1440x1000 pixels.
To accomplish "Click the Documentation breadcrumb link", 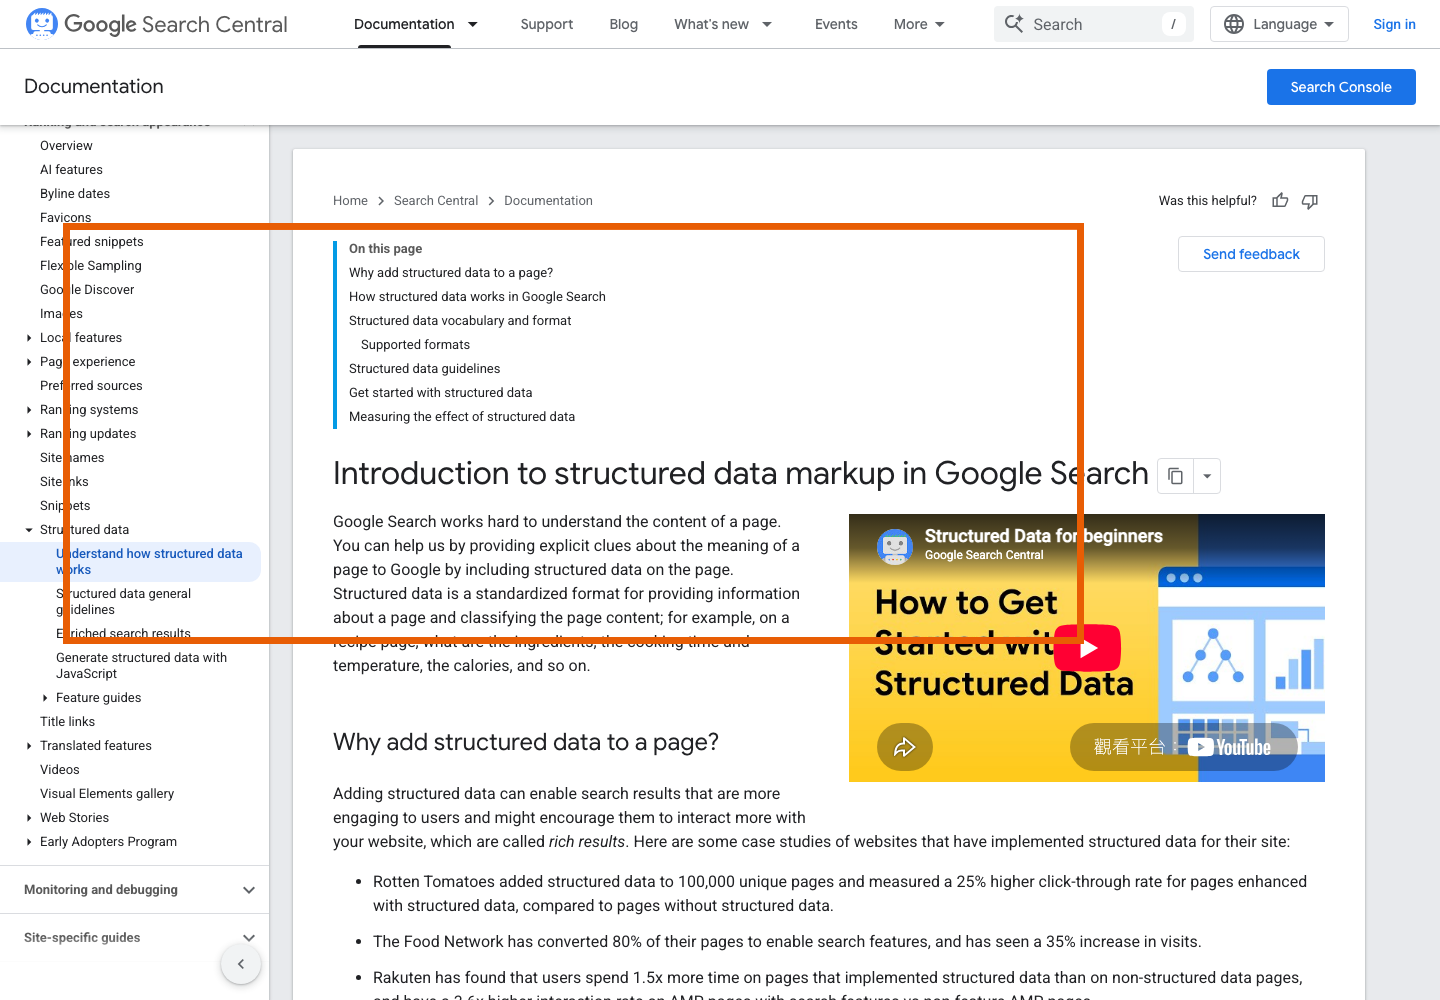I will click(548, 201).
